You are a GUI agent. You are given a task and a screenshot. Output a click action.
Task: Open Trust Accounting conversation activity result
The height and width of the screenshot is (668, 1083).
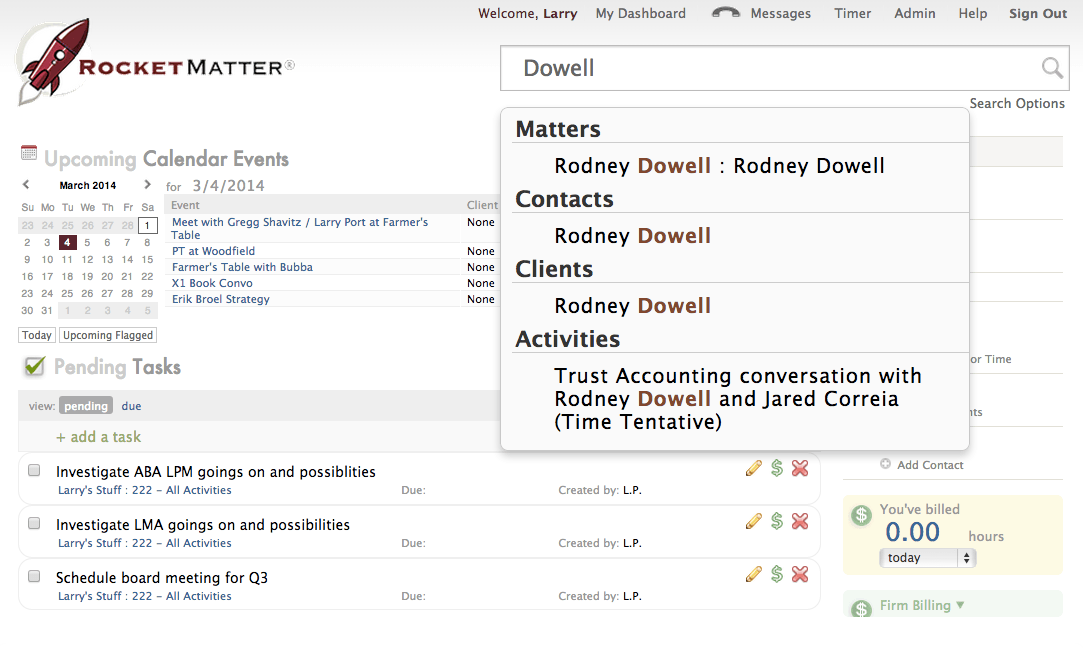(x=738, y=399)
